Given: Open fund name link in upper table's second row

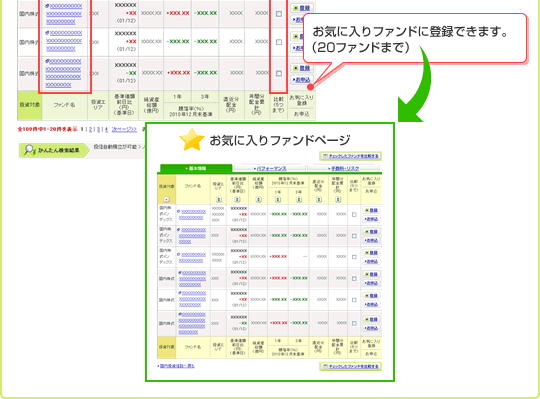Looking at the screenshot, I should pos(64,41).
